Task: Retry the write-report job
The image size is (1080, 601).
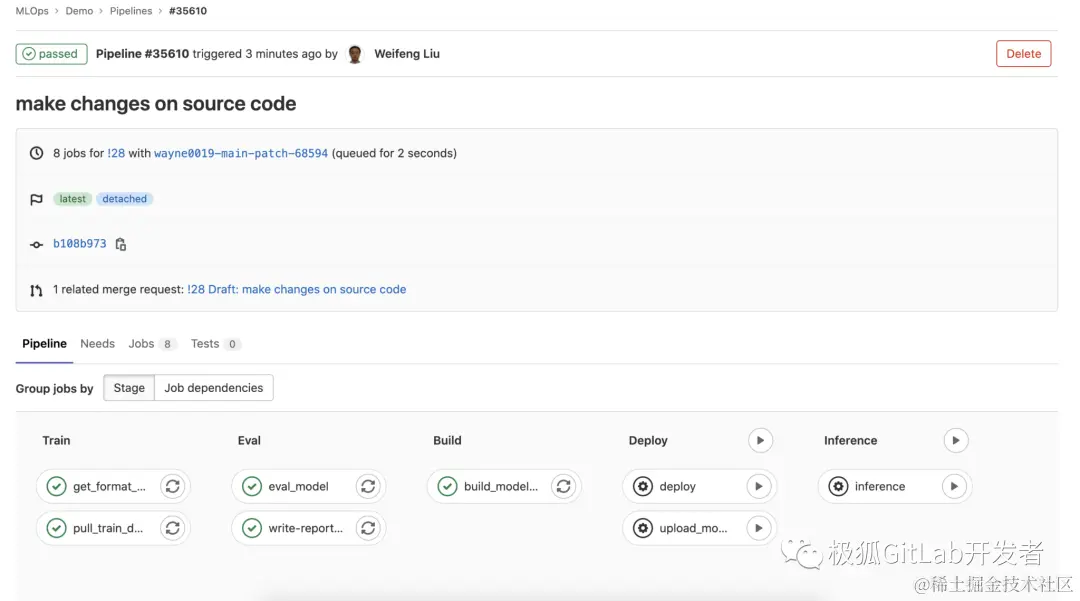Action: click(368, 528)
